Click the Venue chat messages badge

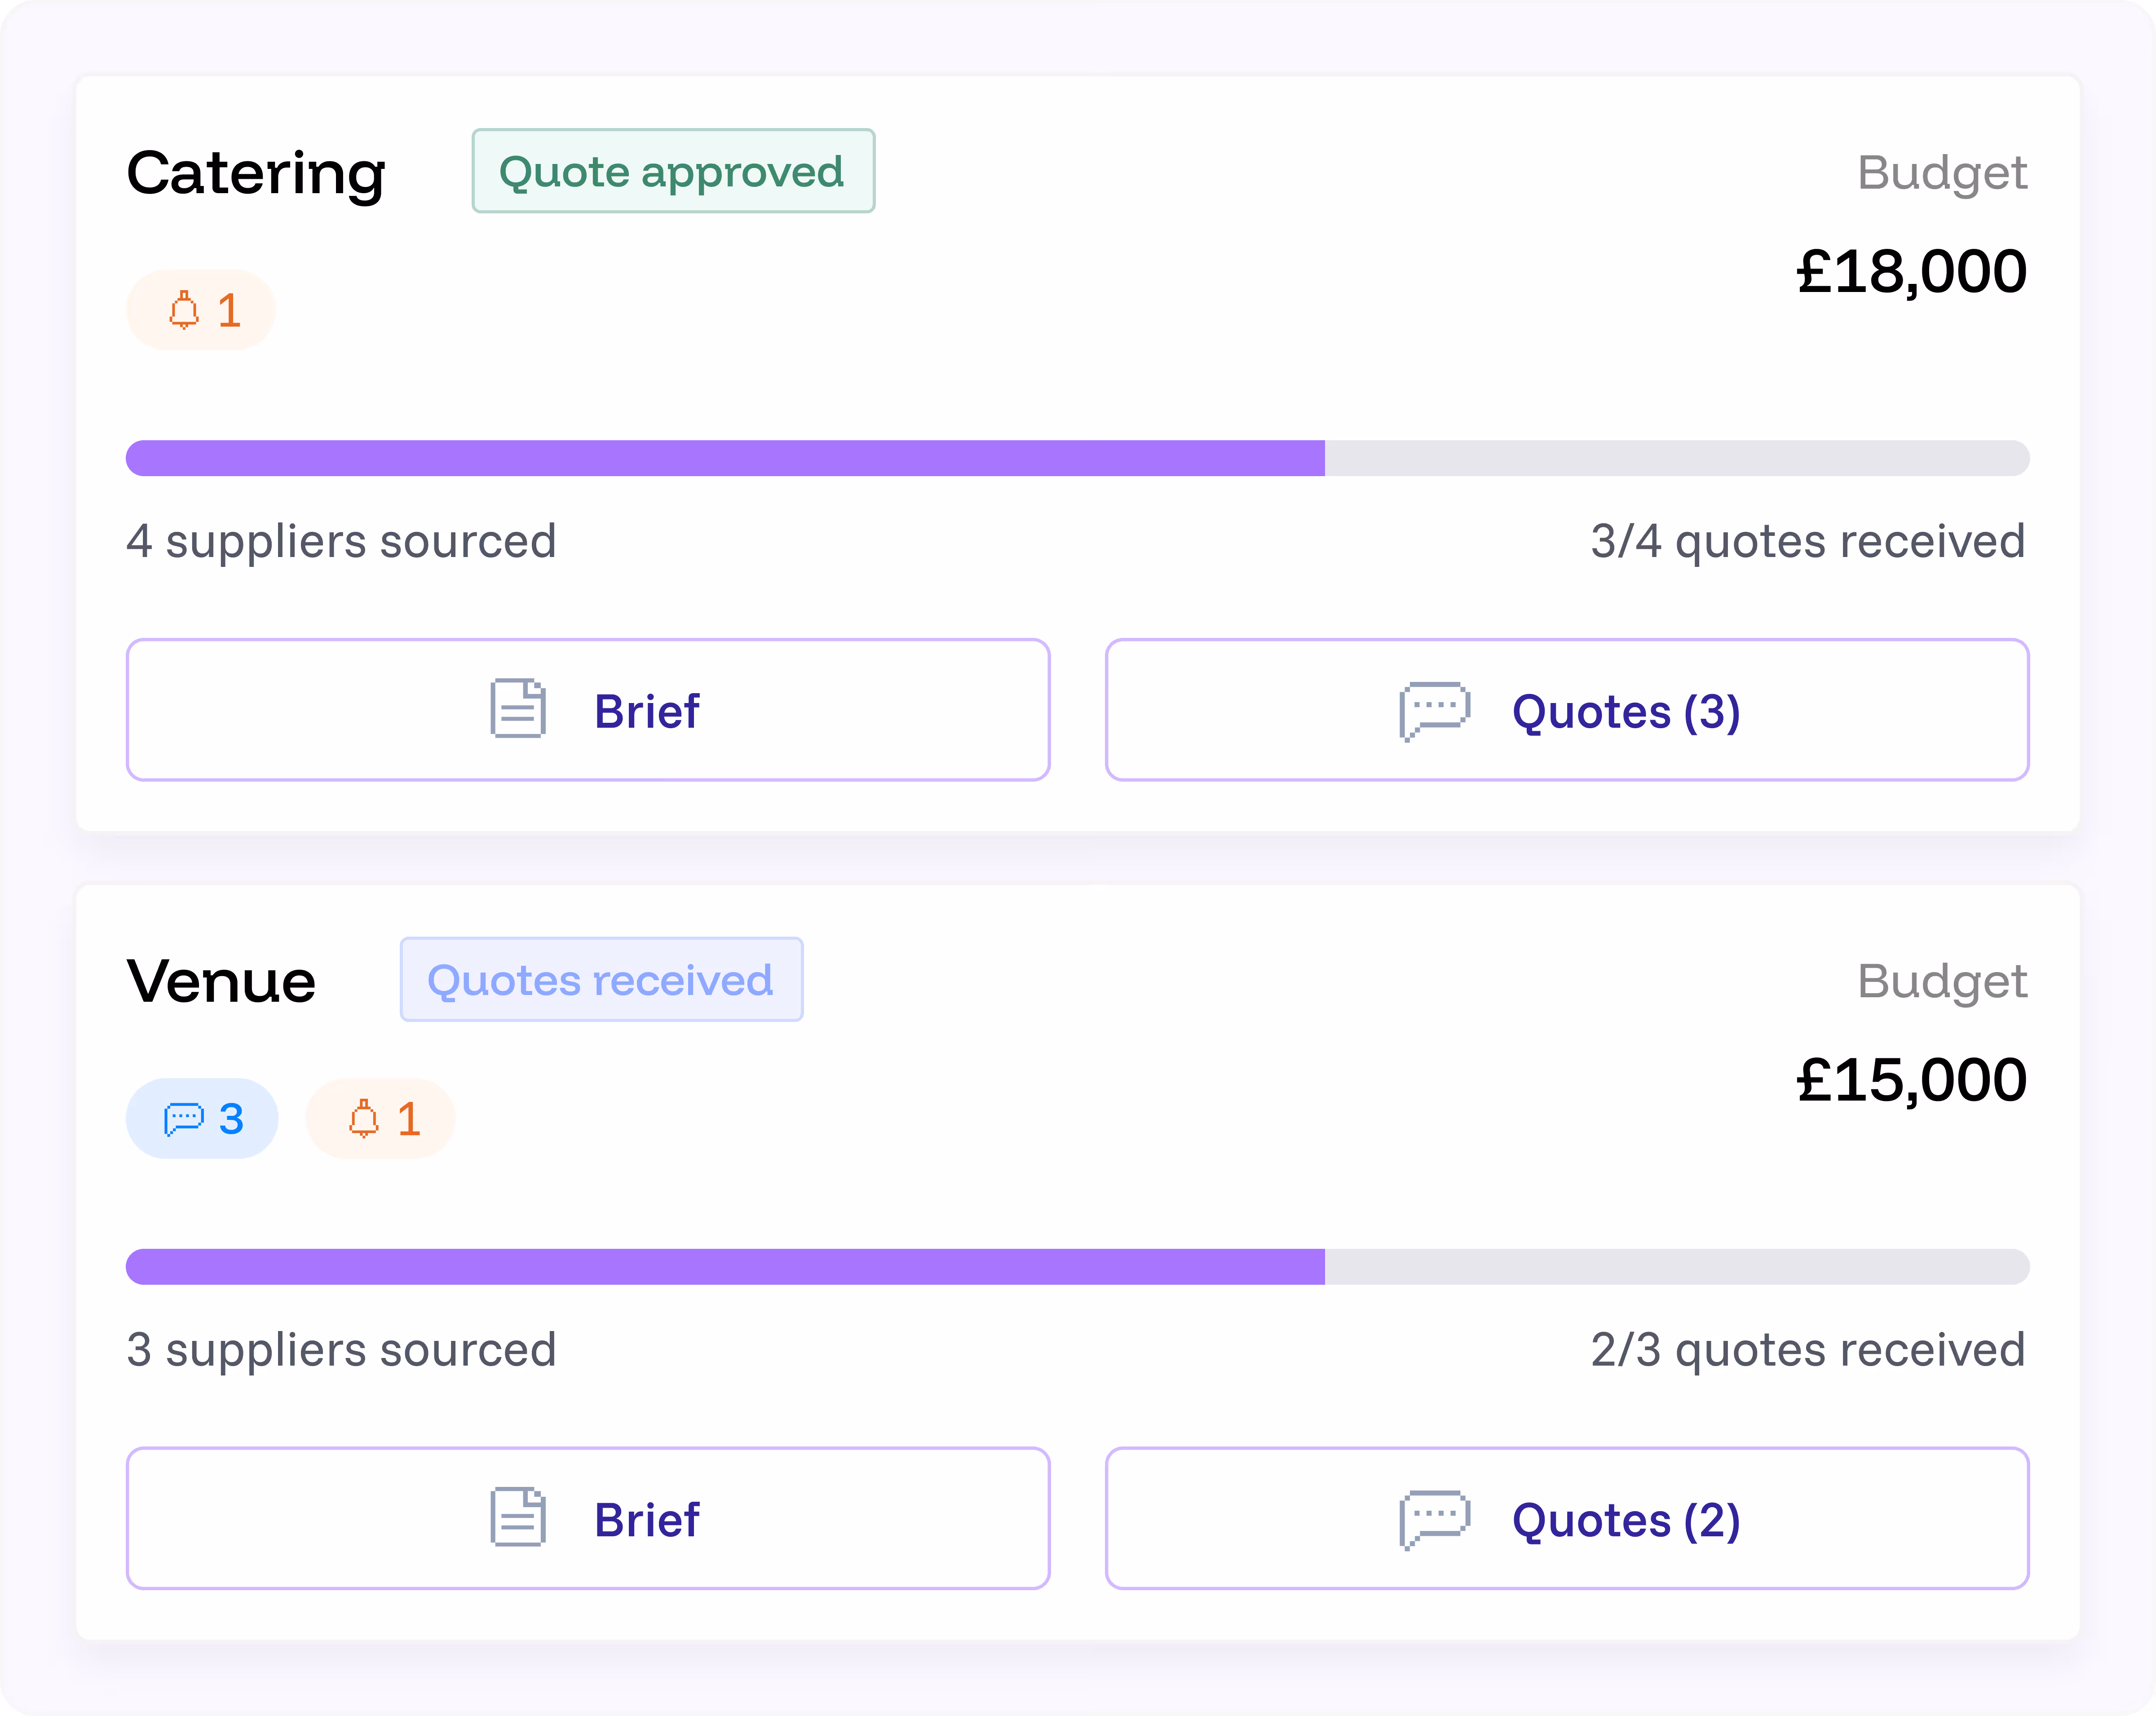tap(202, 1118)
